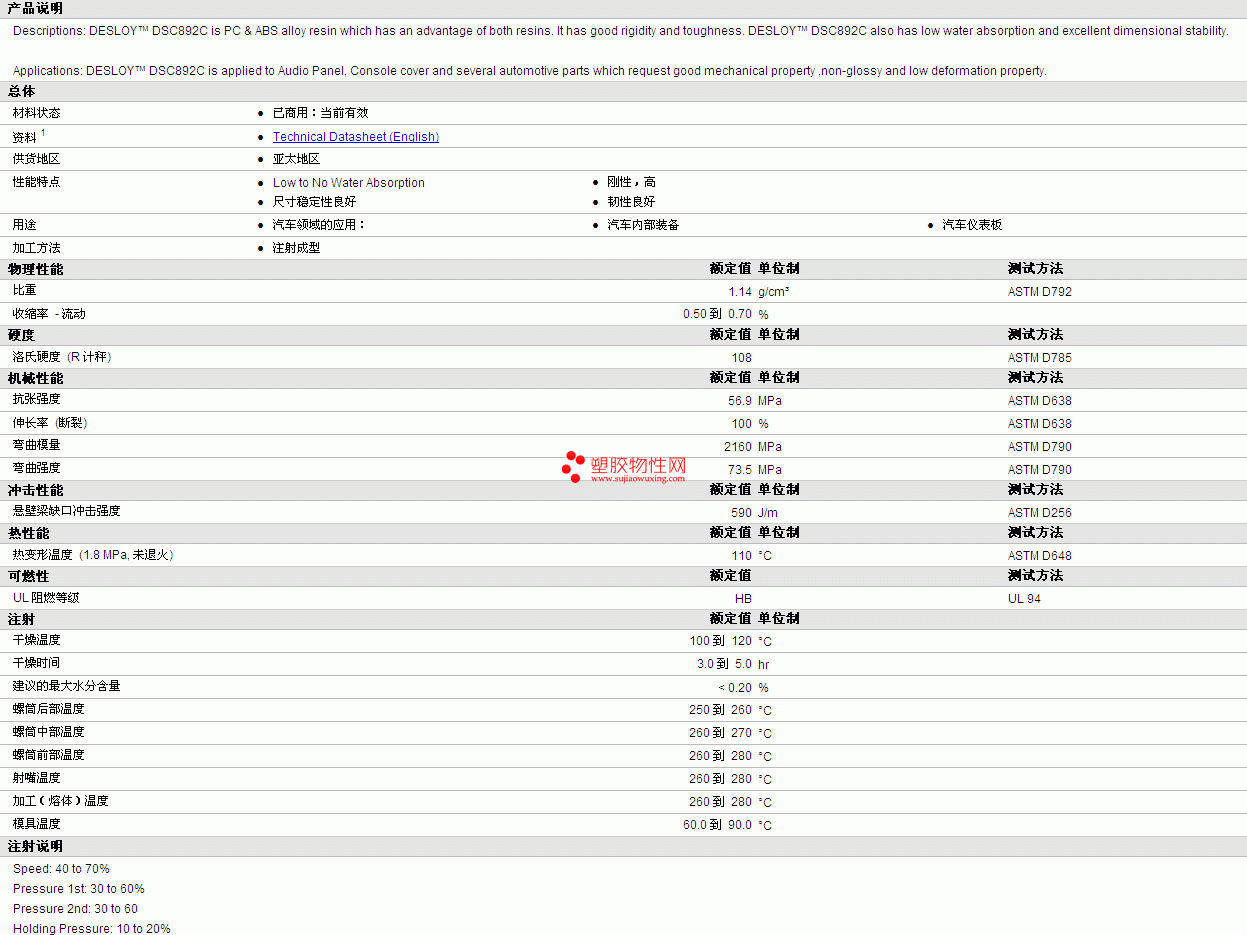Click the 韧性良好 feature bullet
The height and width of the screenshot is (935, 1247).
pyautogui.click(x=631, y=202)
